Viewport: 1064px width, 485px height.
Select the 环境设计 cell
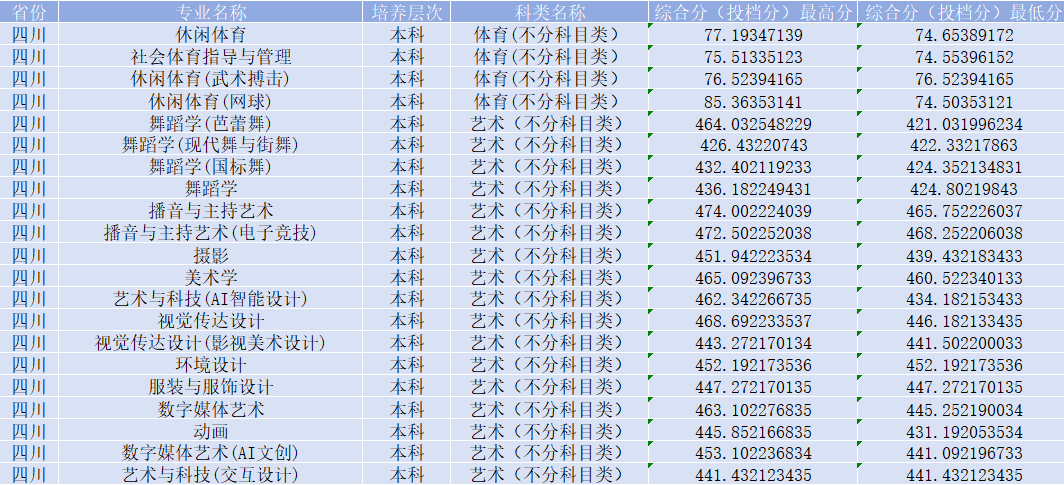coord(211,366)
